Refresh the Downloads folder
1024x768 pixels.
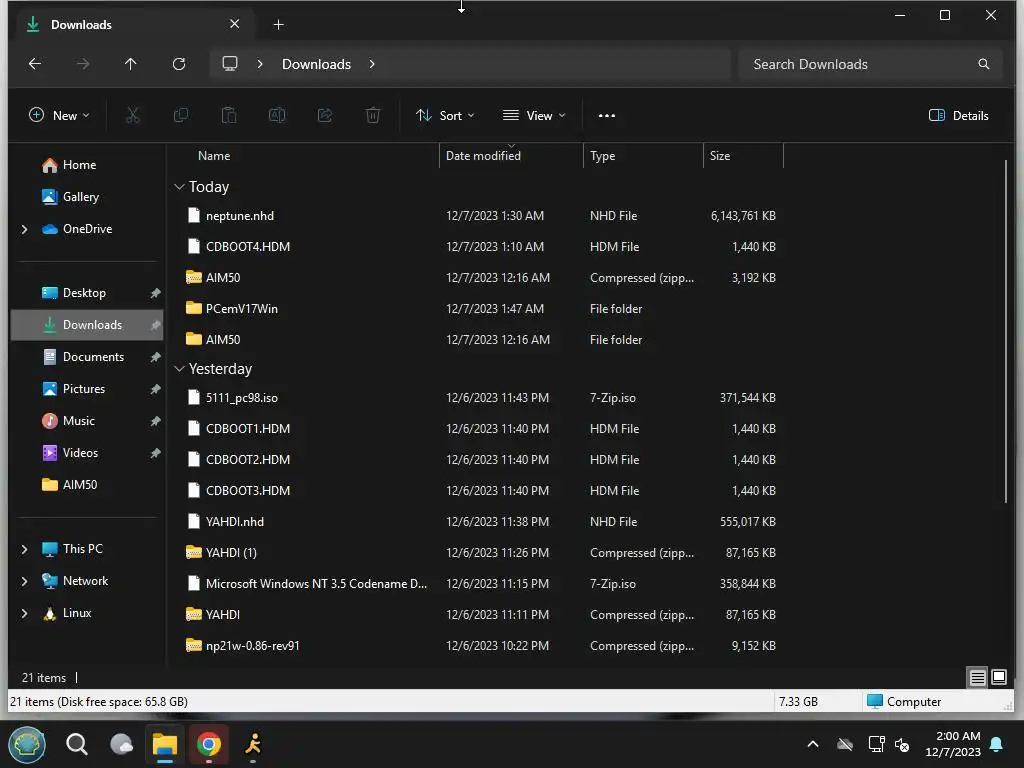pos(179,64)
